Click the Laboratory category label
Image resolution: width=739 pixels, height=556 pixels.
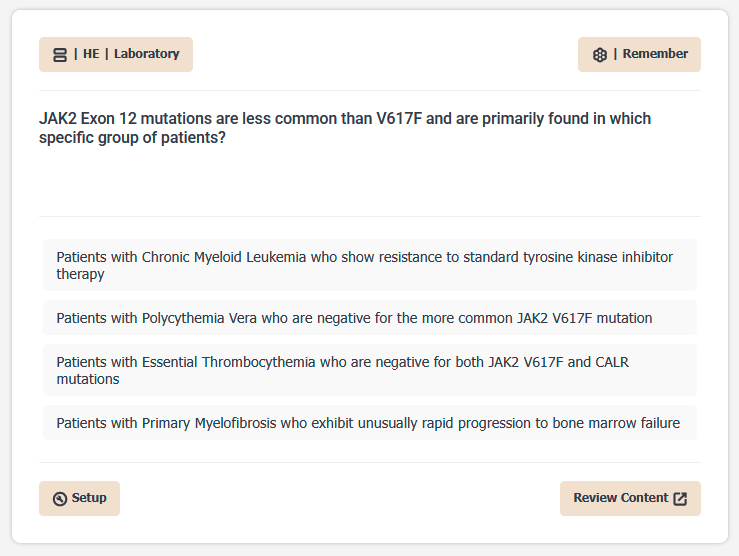point(146,54)
